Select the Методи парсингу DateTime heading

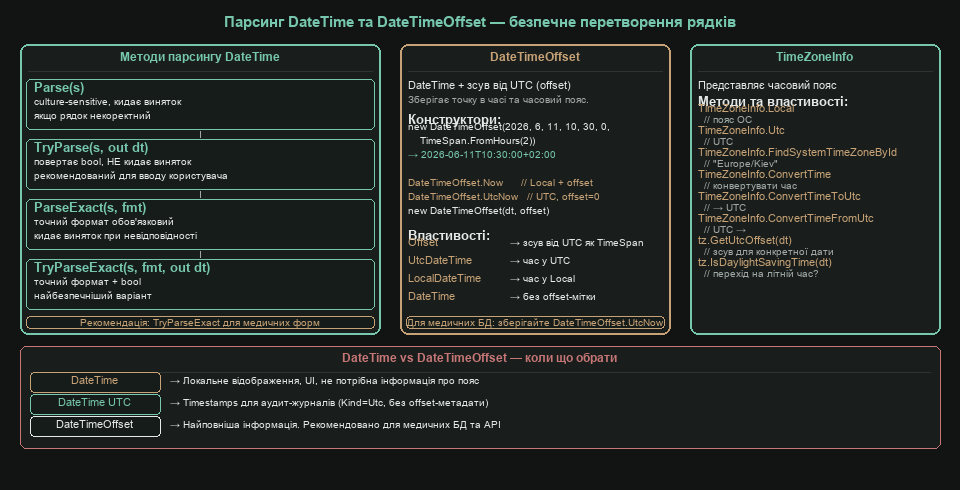pos(200,57)
